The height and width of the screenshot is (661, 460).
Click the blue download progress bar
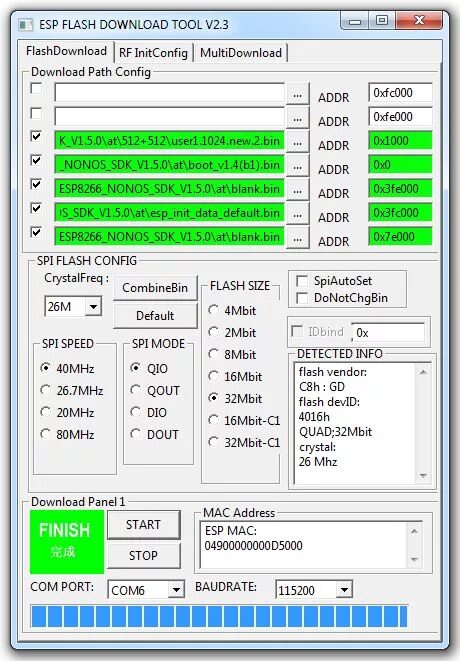[219, 616]
